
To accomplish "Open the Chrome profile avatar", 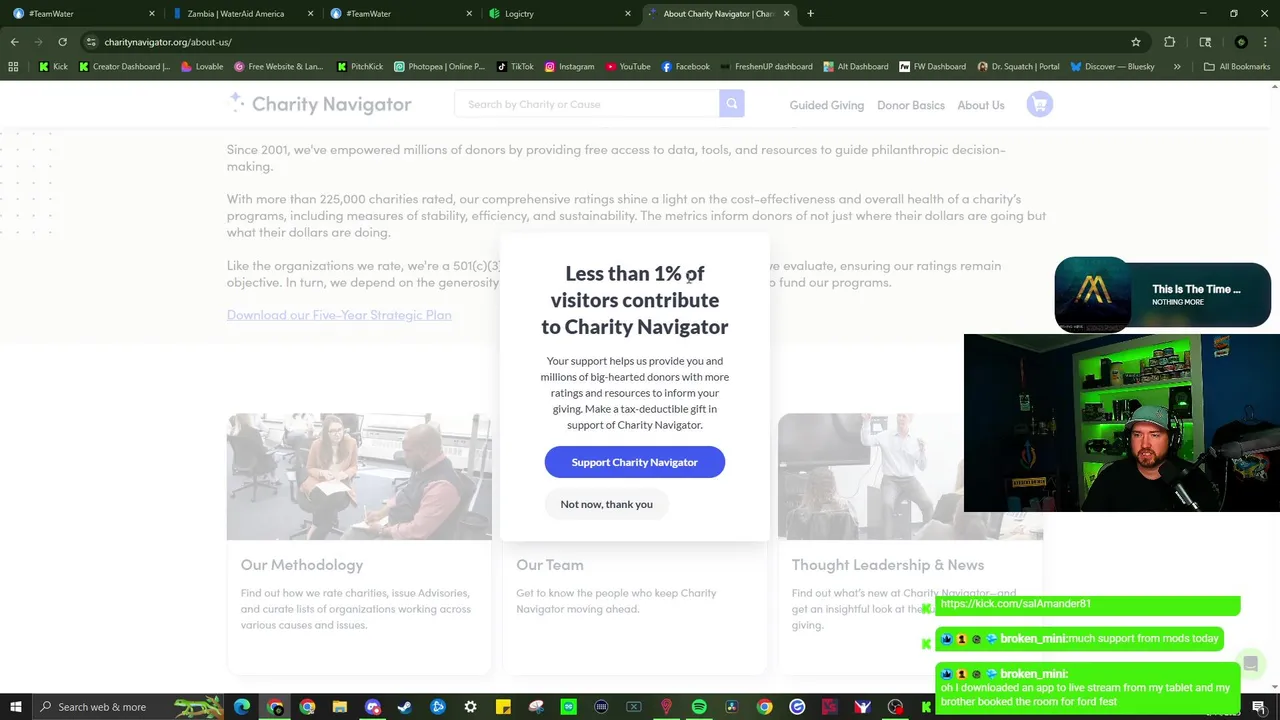I will (x=1241, y=42).
